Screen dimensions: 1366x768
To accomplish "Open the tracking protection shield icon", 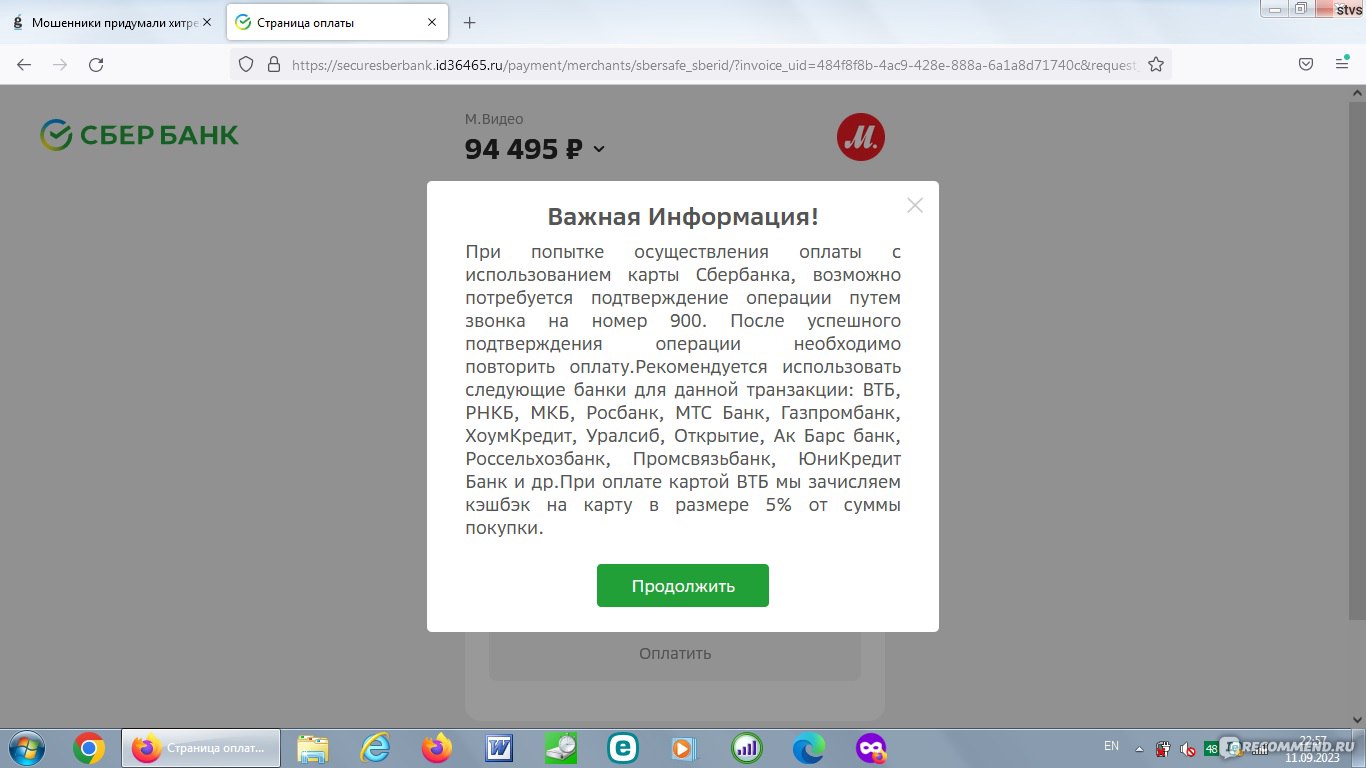I will click(x=247, y=64).
